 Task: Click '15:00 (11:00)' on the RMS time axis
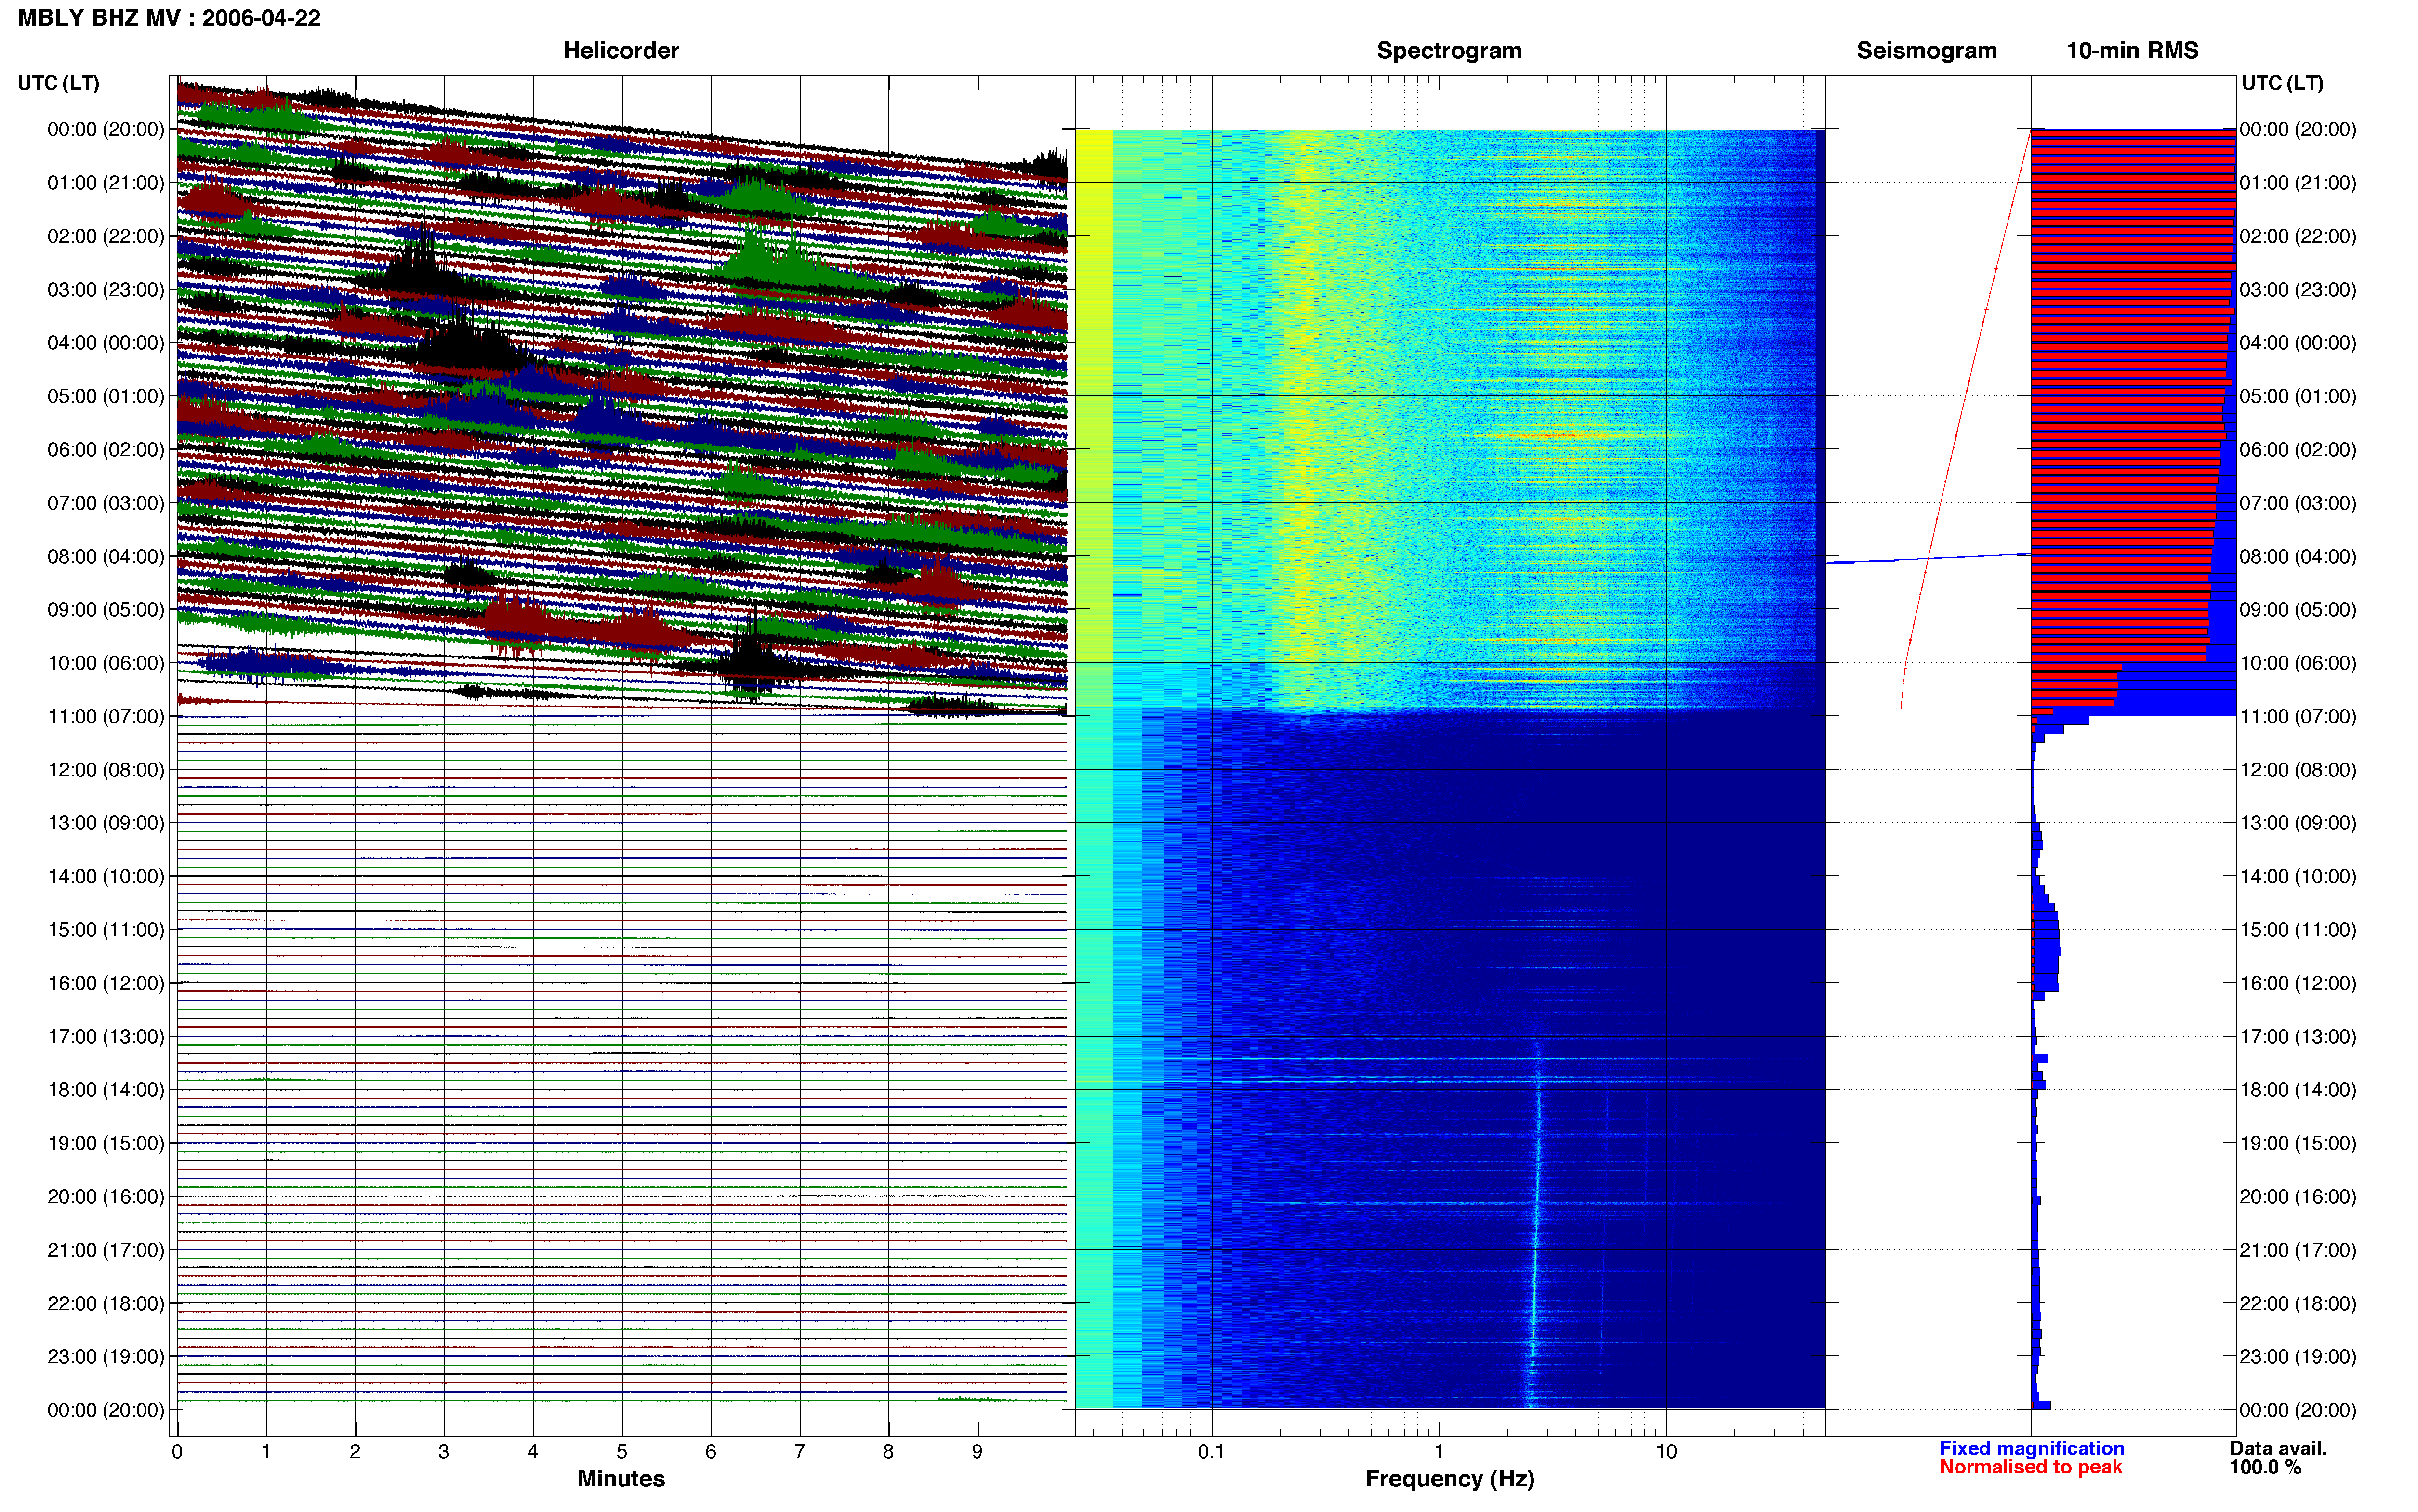click(x=2298, y=930)
